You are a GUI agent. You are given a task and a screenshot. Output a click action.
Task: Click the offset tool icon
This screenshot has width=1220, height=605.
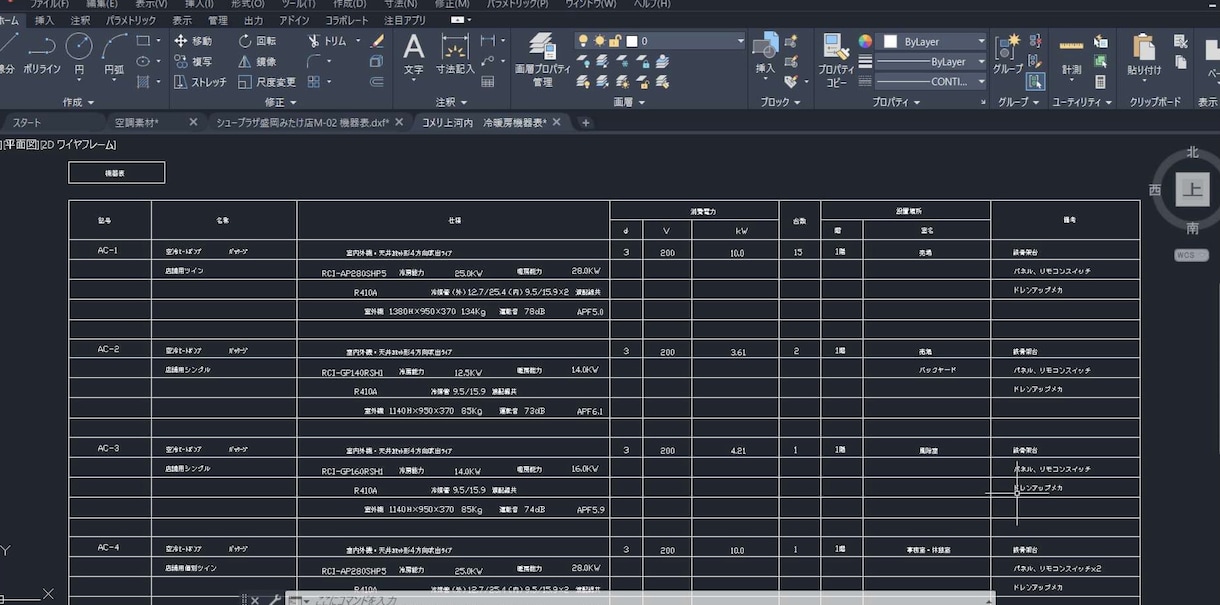coord(377,82)
